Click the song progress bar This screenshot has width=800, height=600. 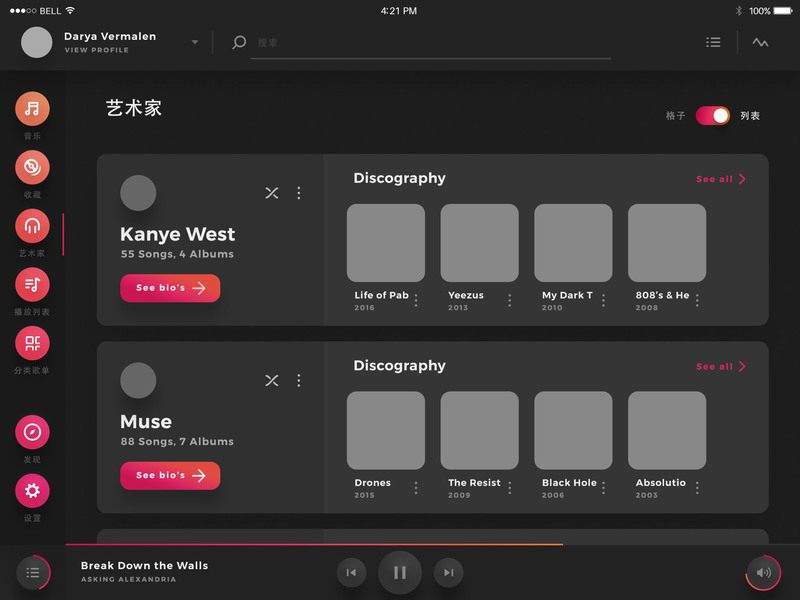click(433, 545)
